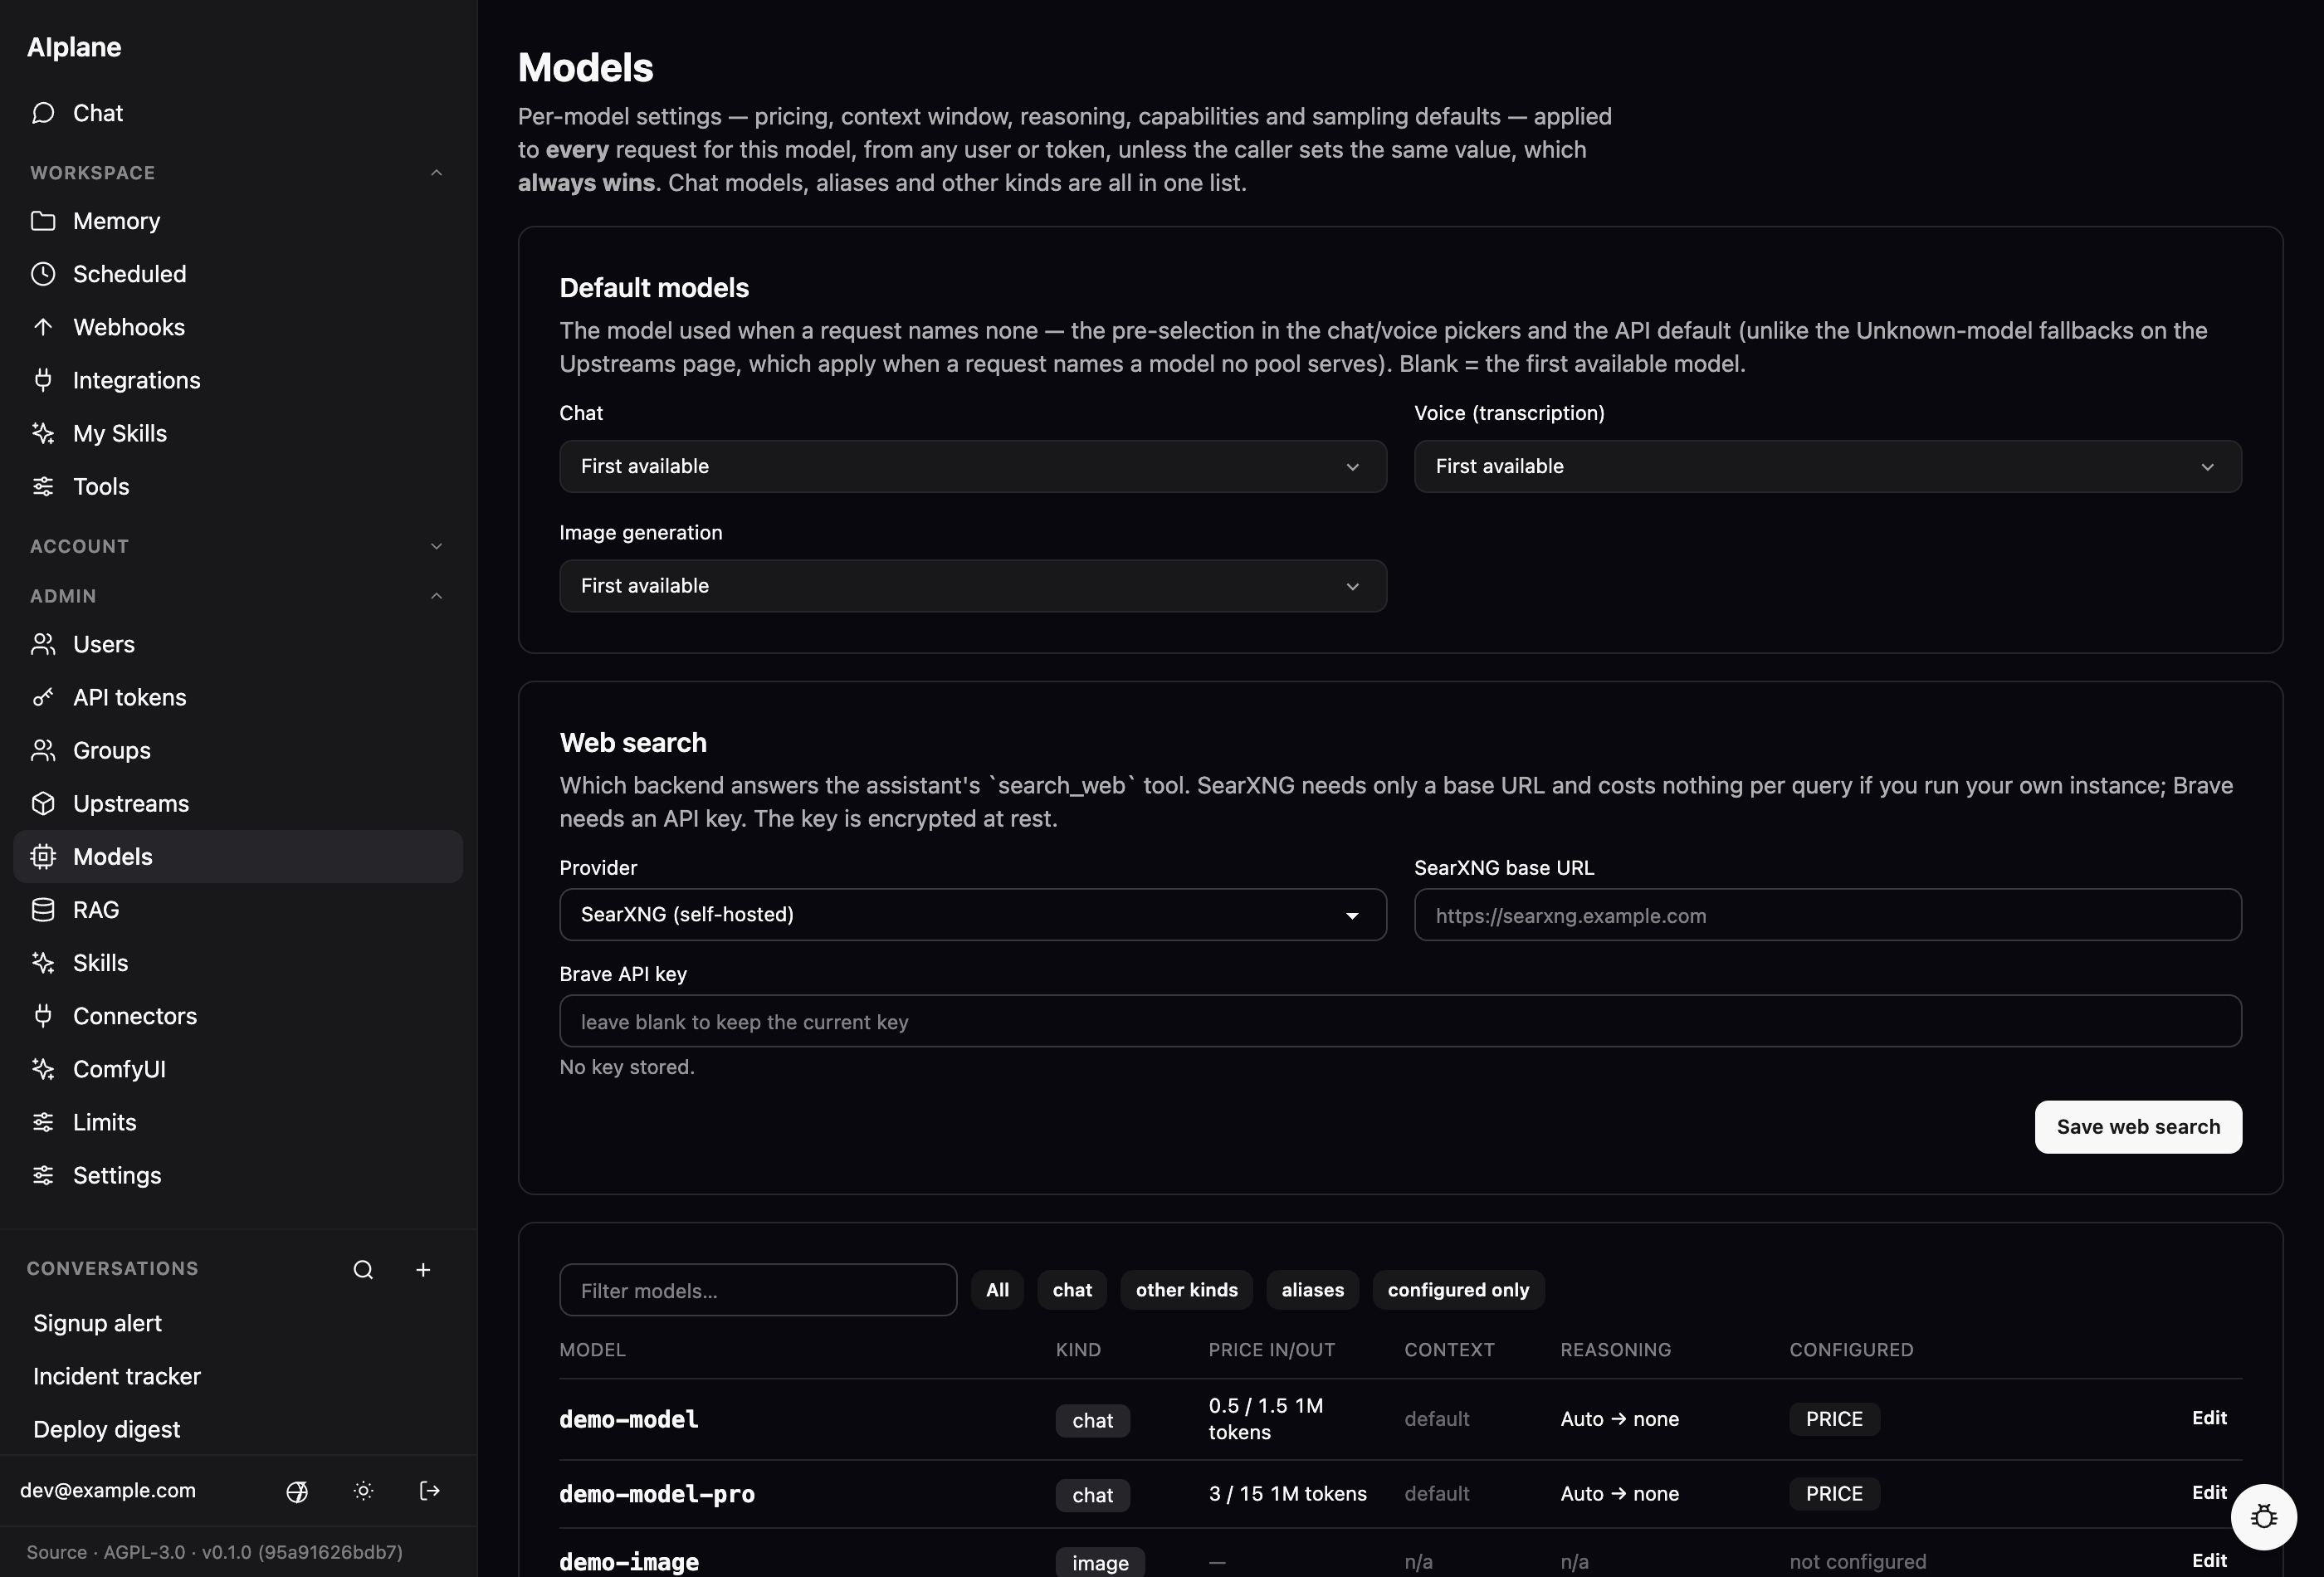
Task: Open the Image generation model dropdown
Action: tap(972, 585)
